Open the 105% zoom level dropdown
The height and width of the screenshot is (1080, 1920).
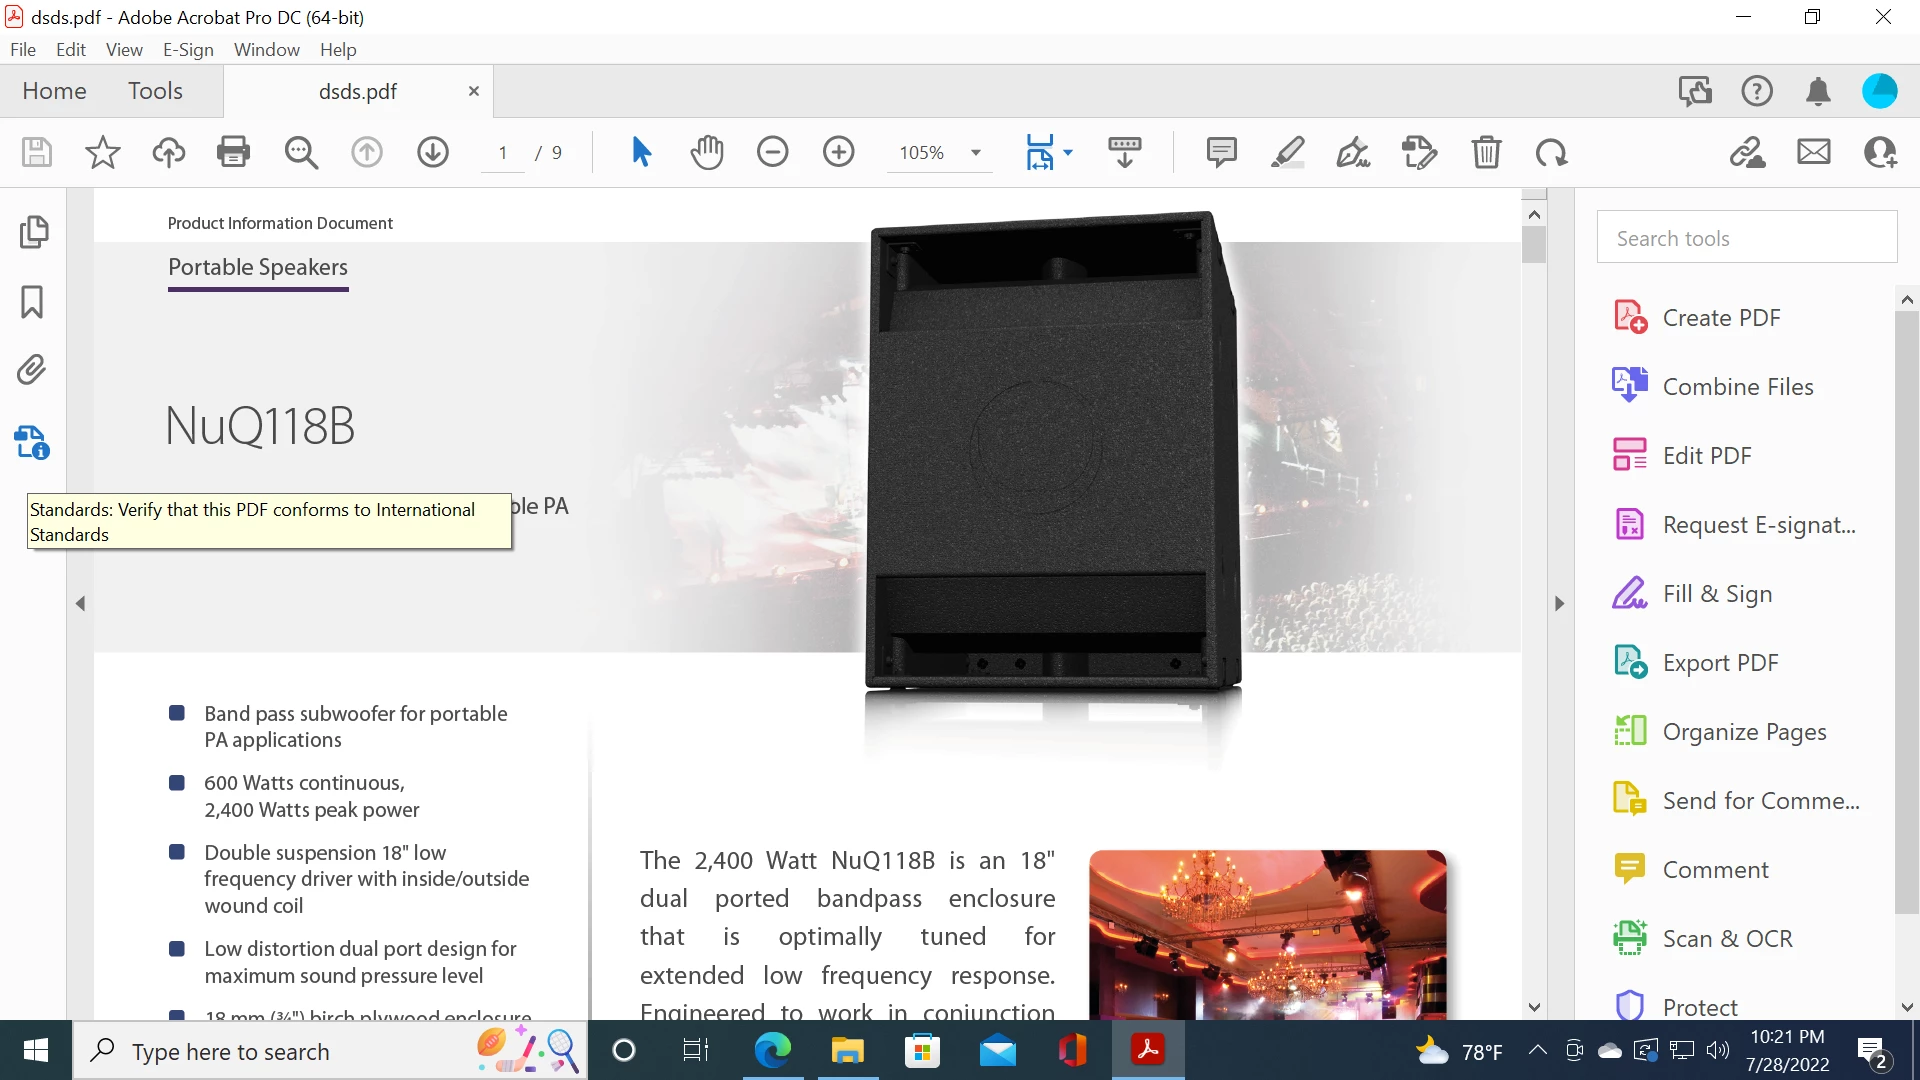pyautogui.click(x=975, y=153)
